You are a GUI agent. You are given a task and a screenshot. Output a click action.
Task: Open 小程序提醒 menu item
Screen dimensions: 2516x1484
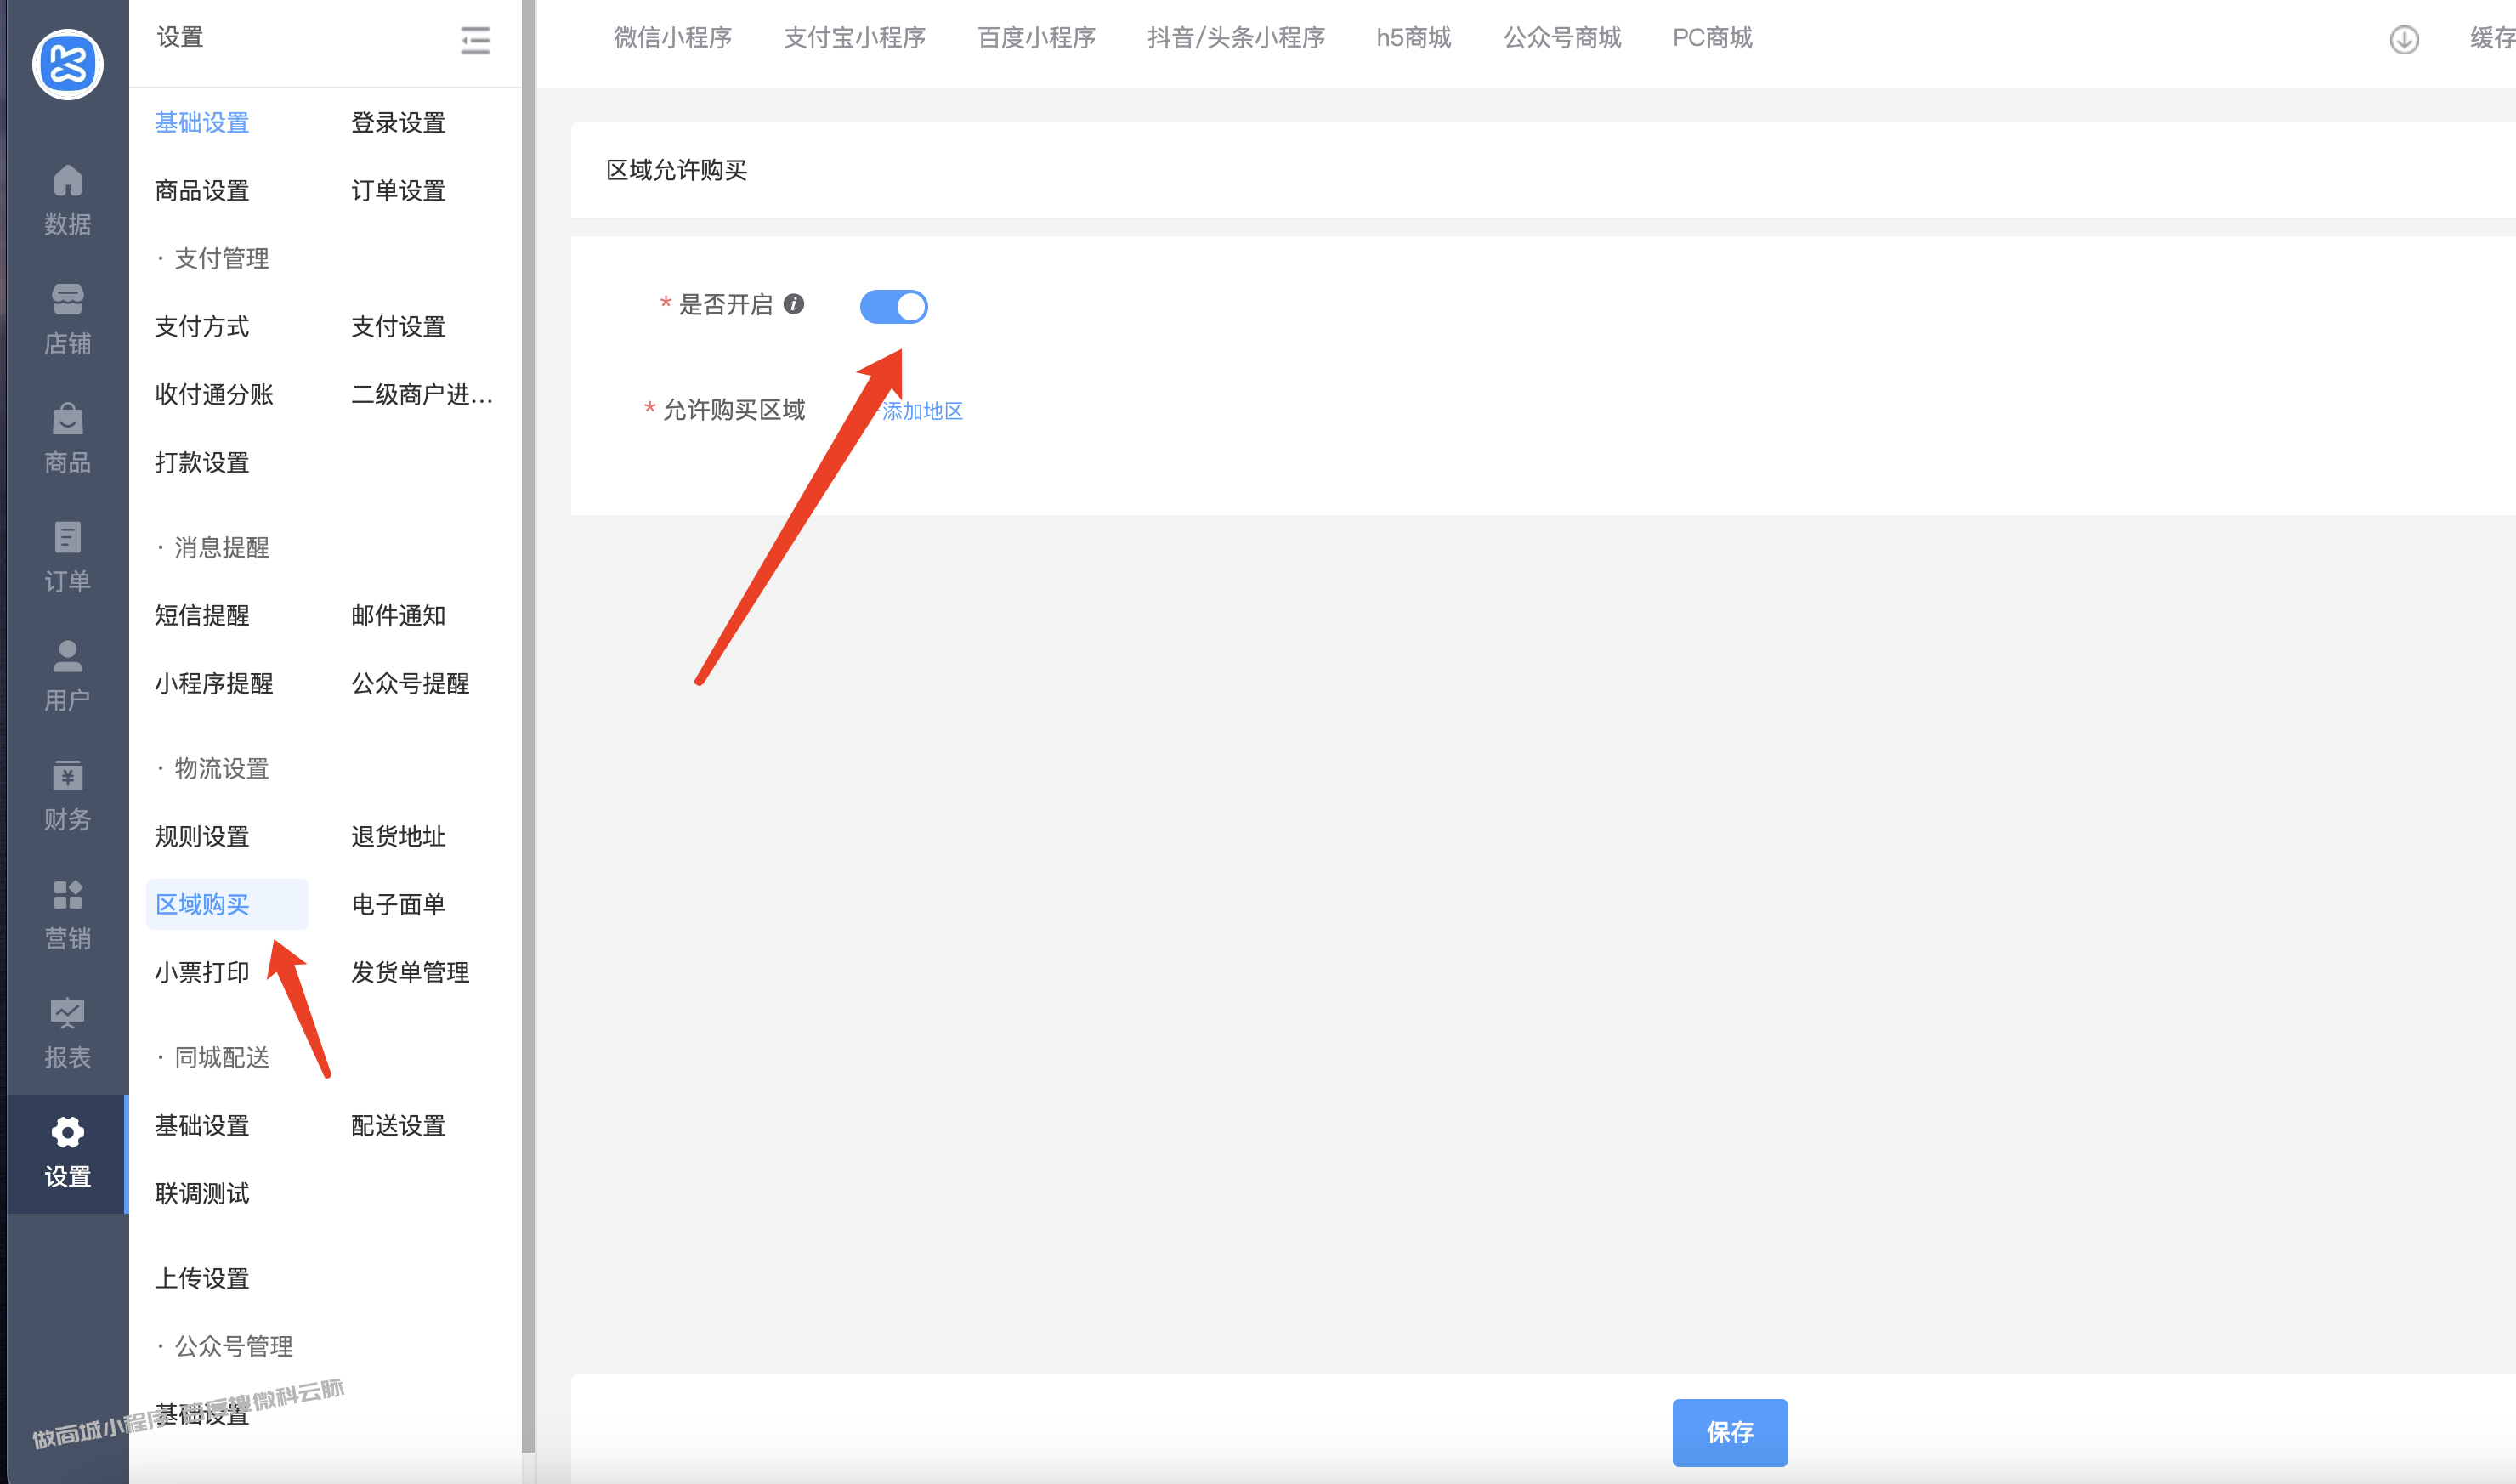pyautogui.click(x=214, y=684)
